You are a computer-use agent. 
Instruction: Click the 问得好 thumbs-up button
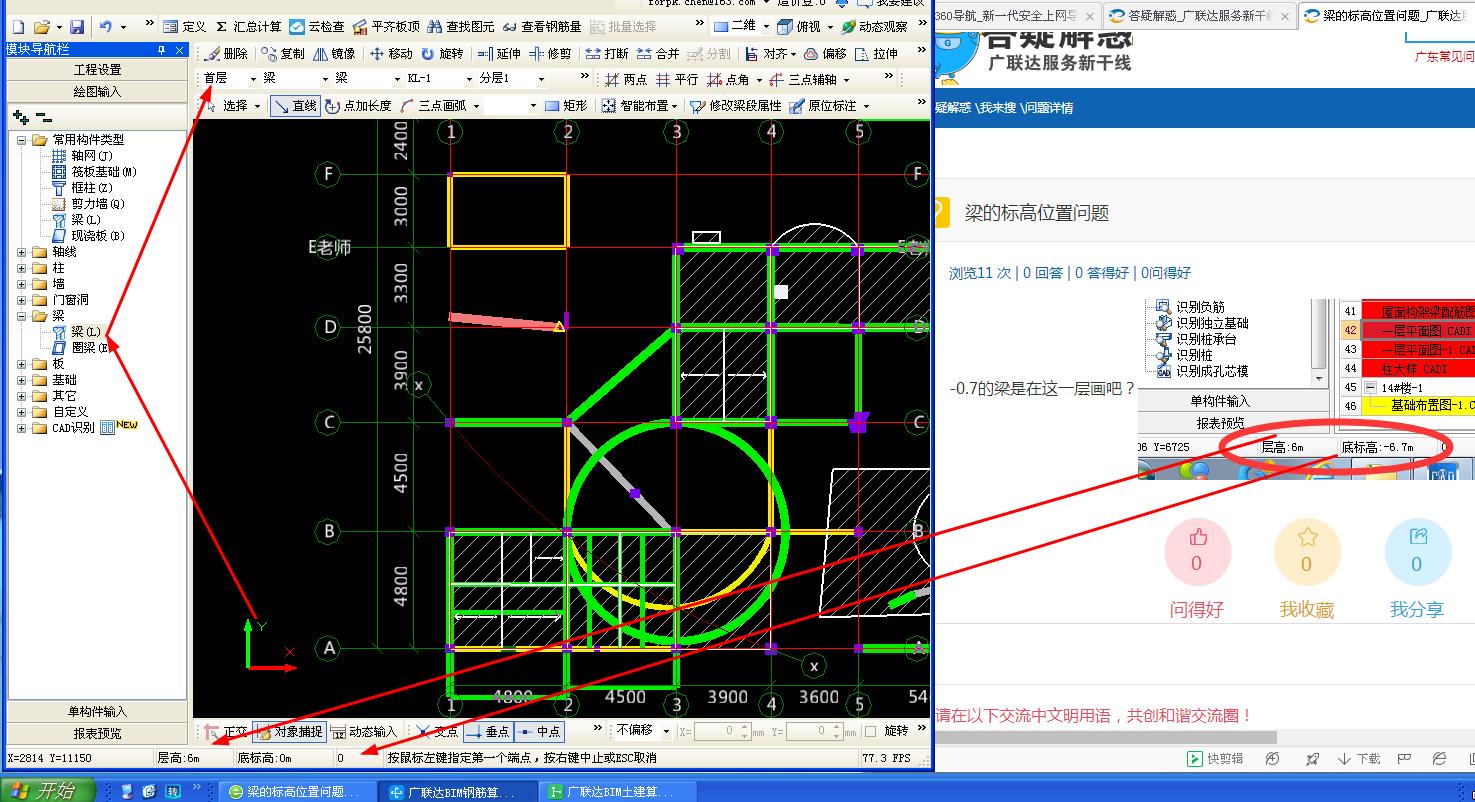(1197, 552)
